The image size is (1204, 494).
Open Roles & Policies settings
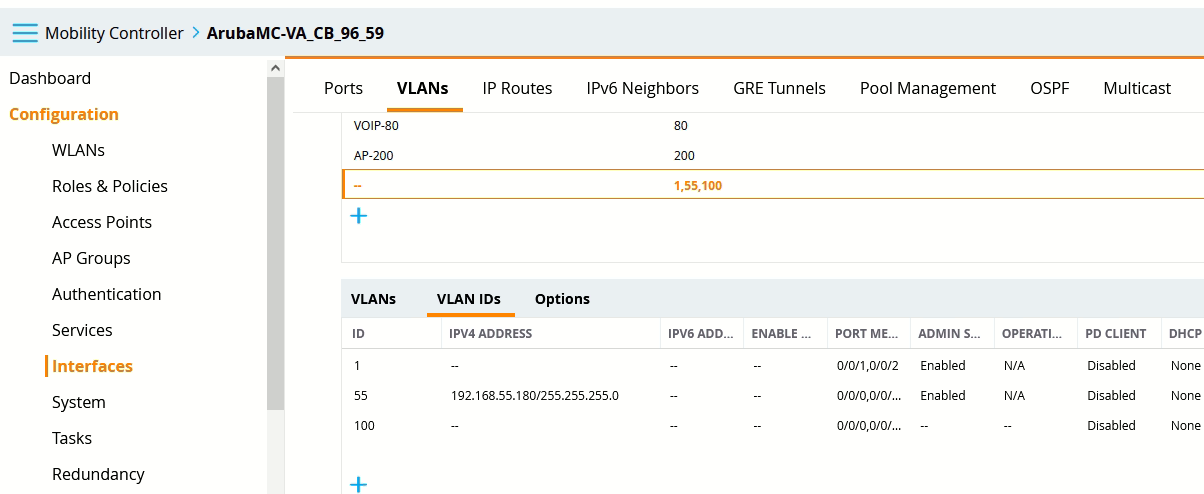[110, 186]
